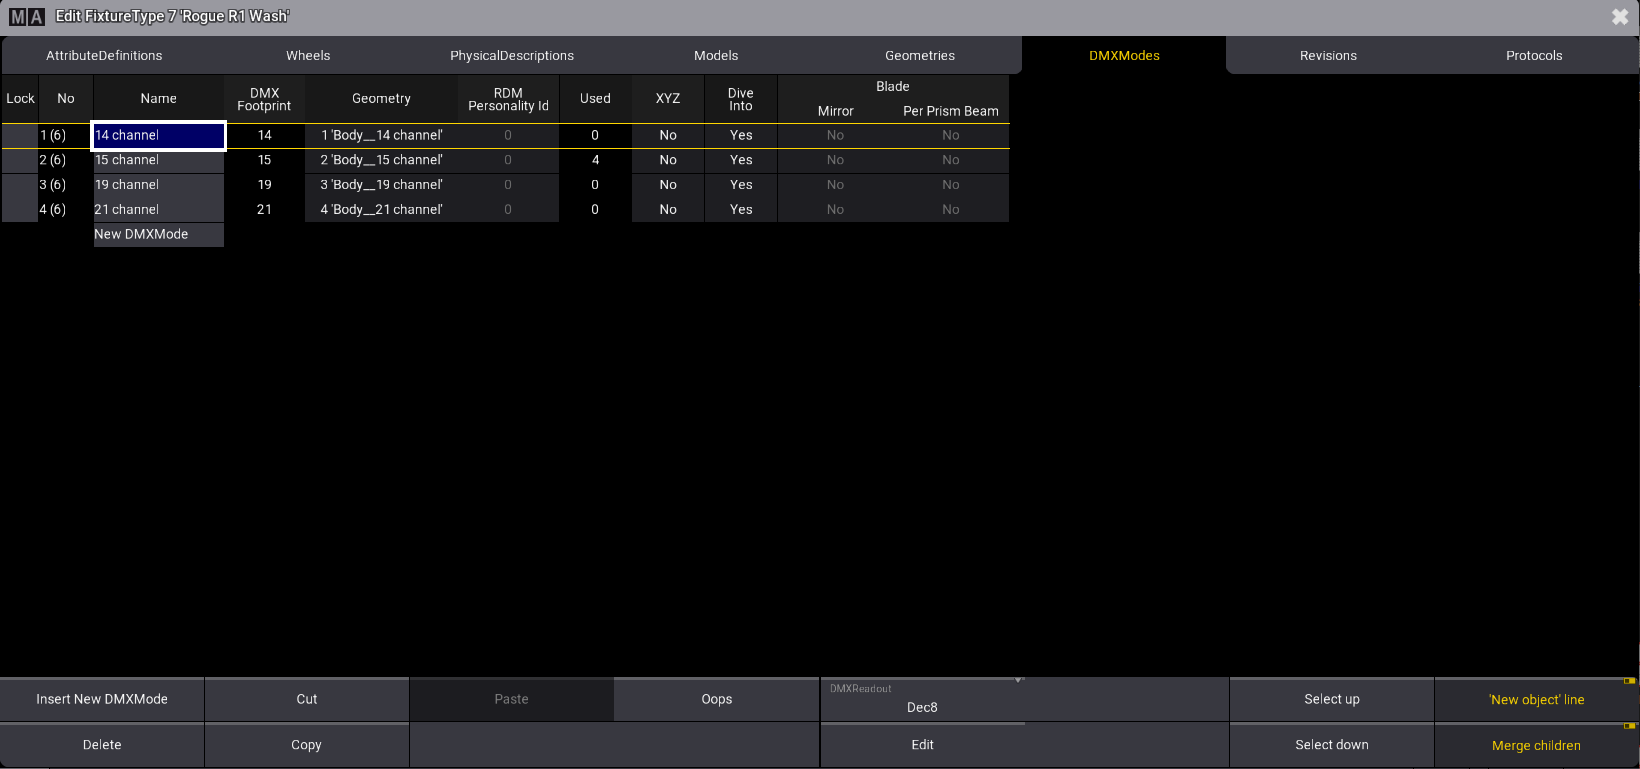Switch to the AttributeDefinitions tab
Screen dimensions: 1640x769
(104, 56)
